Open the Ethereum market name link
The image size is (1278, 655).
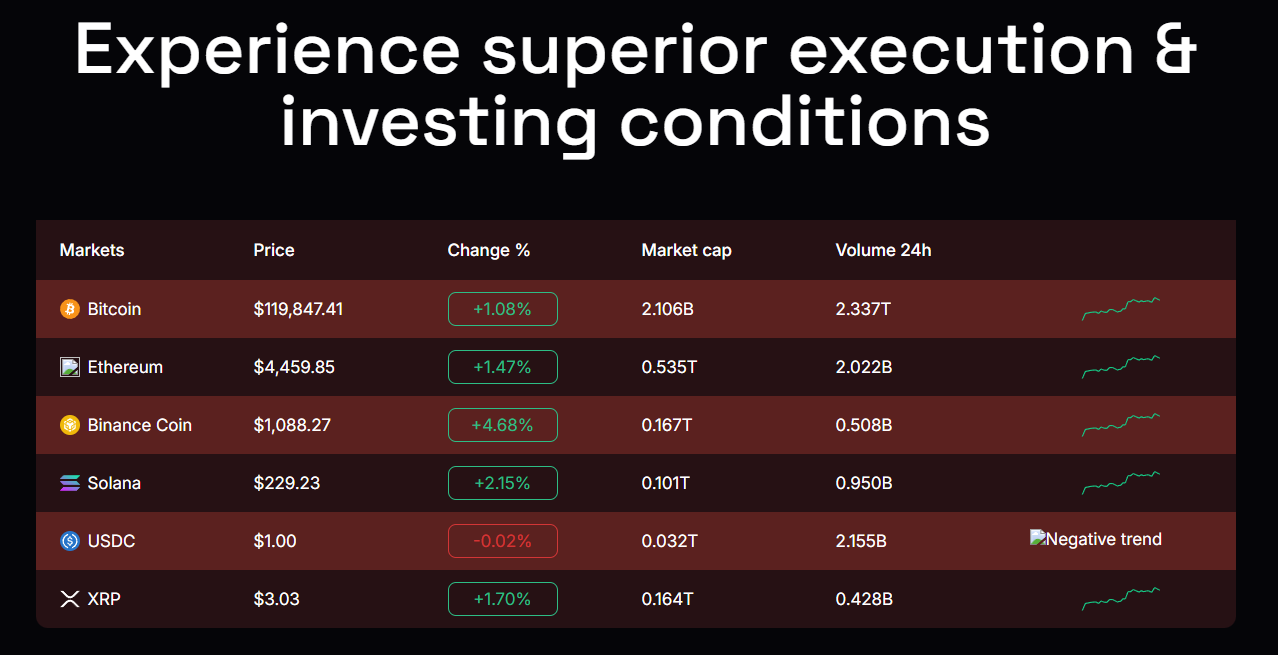pos(125,367)
